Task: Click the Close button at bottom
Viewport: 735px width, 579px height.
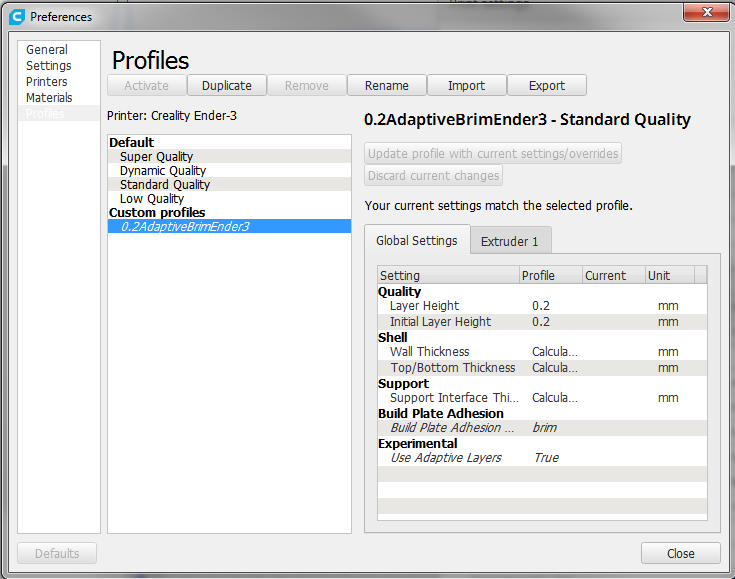Action: [x=680, y=554]
